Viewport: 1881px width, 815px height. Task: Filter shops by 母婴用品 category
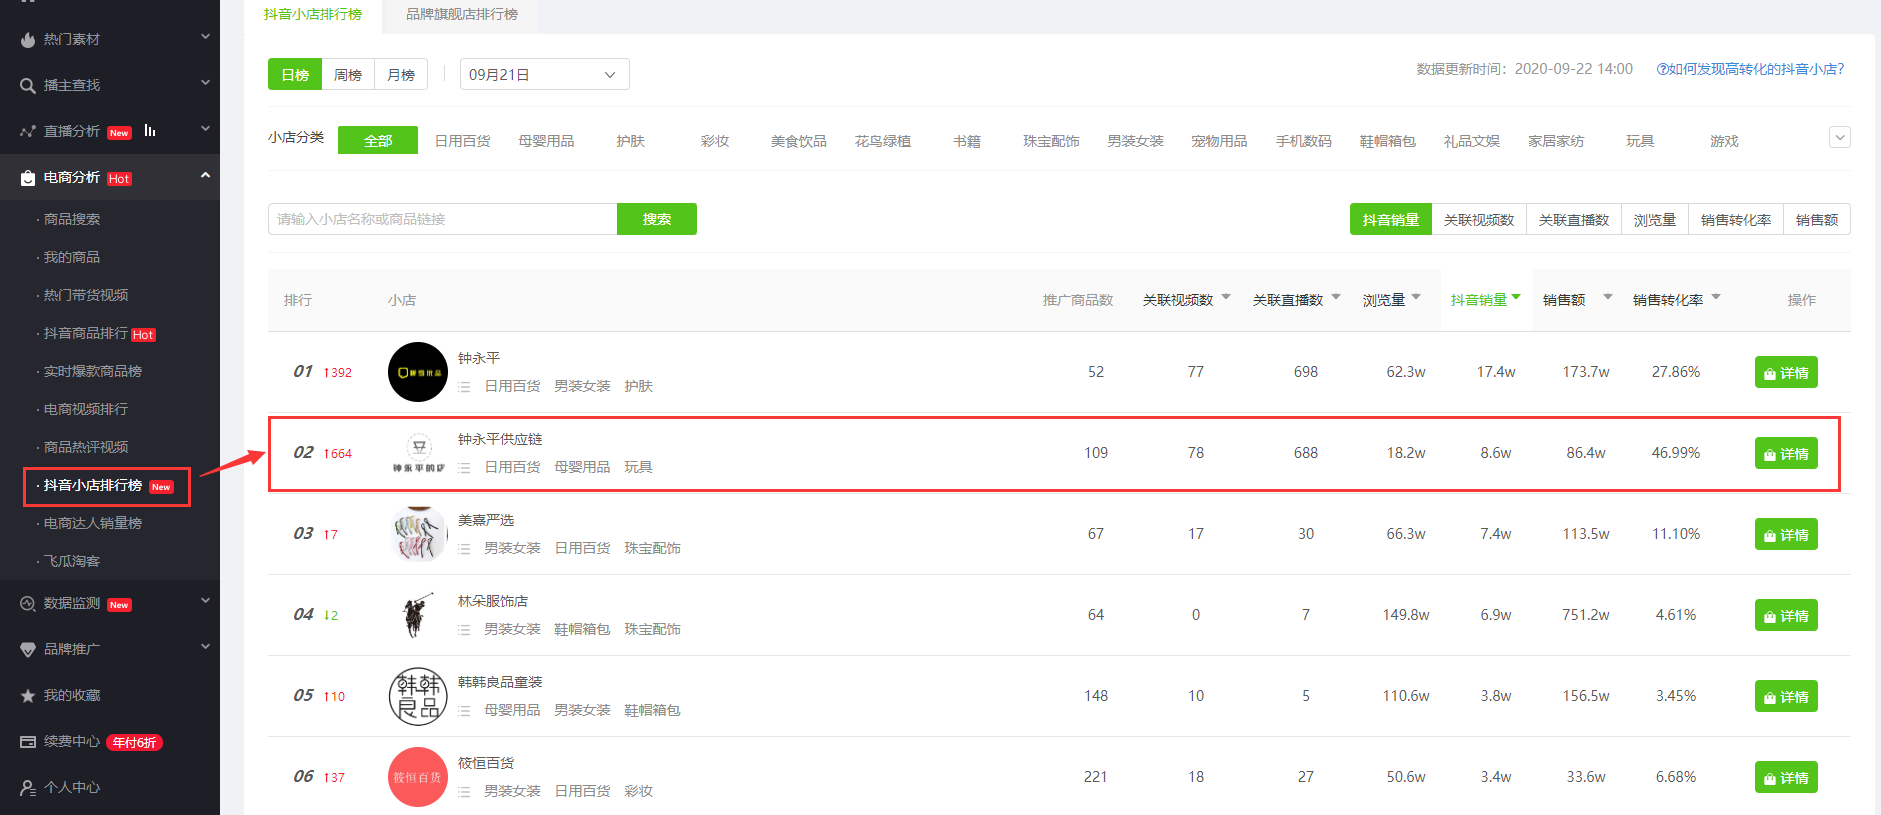546,141
